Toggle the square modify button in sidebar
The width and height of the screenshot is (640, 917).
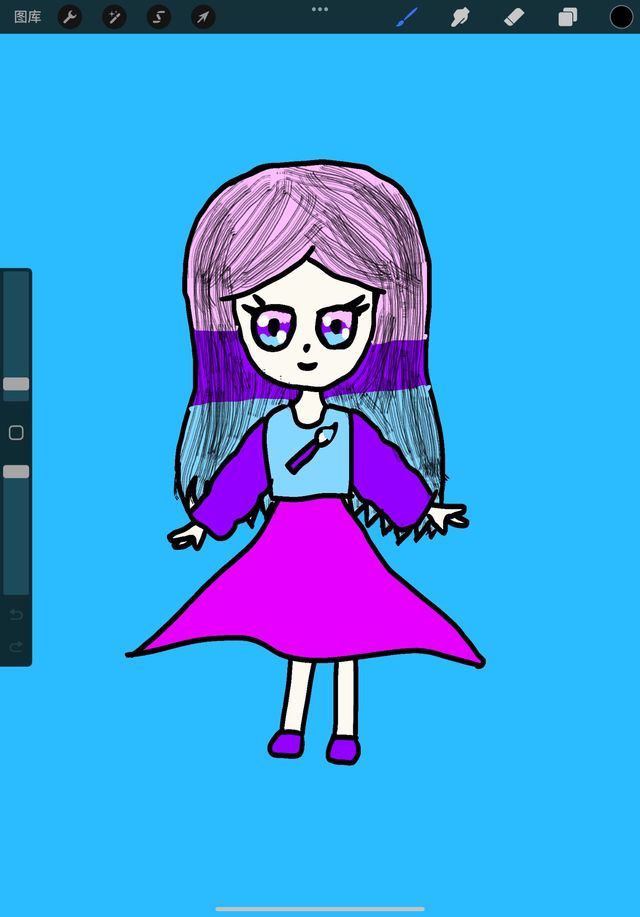(x=16, y=433)
